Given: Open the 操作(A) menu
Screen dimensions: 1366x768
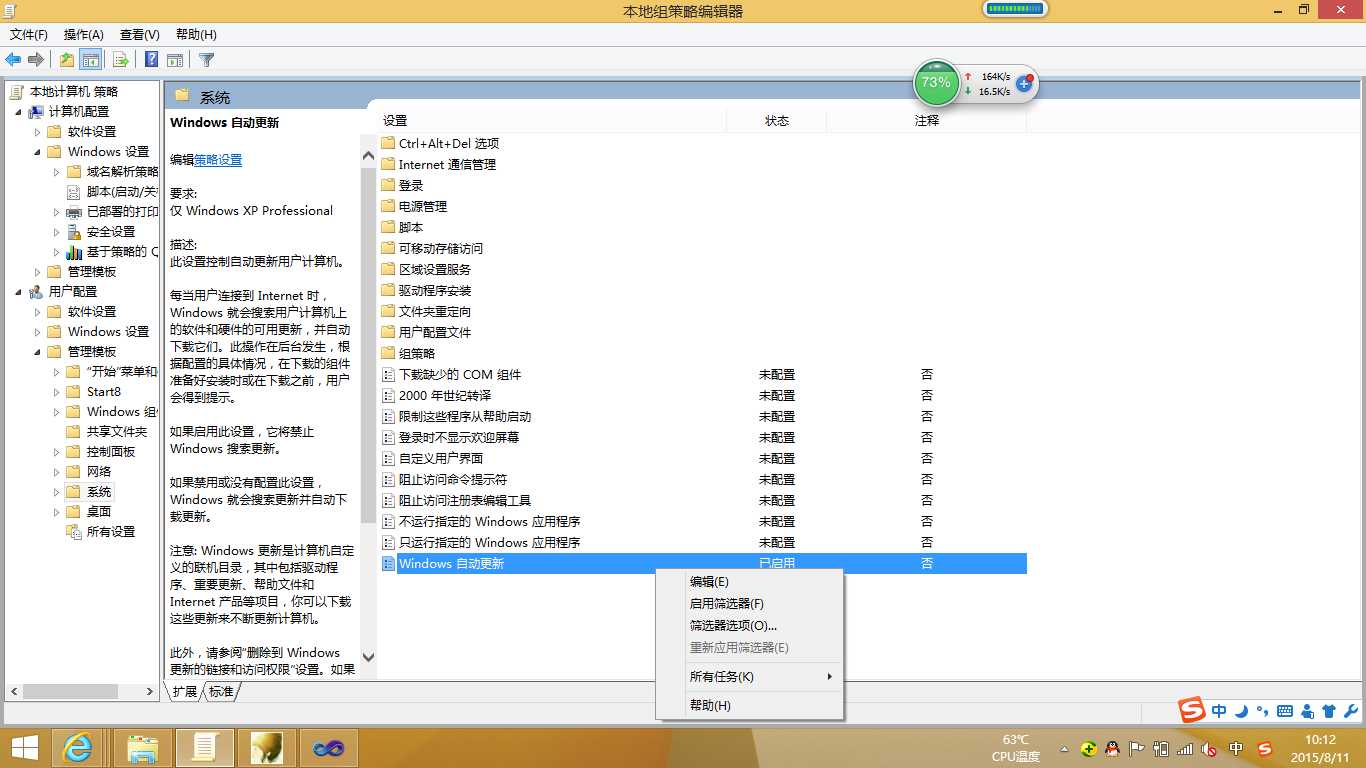Looking at the screenshot, I should pyautogui.click(x=84, y=35).
